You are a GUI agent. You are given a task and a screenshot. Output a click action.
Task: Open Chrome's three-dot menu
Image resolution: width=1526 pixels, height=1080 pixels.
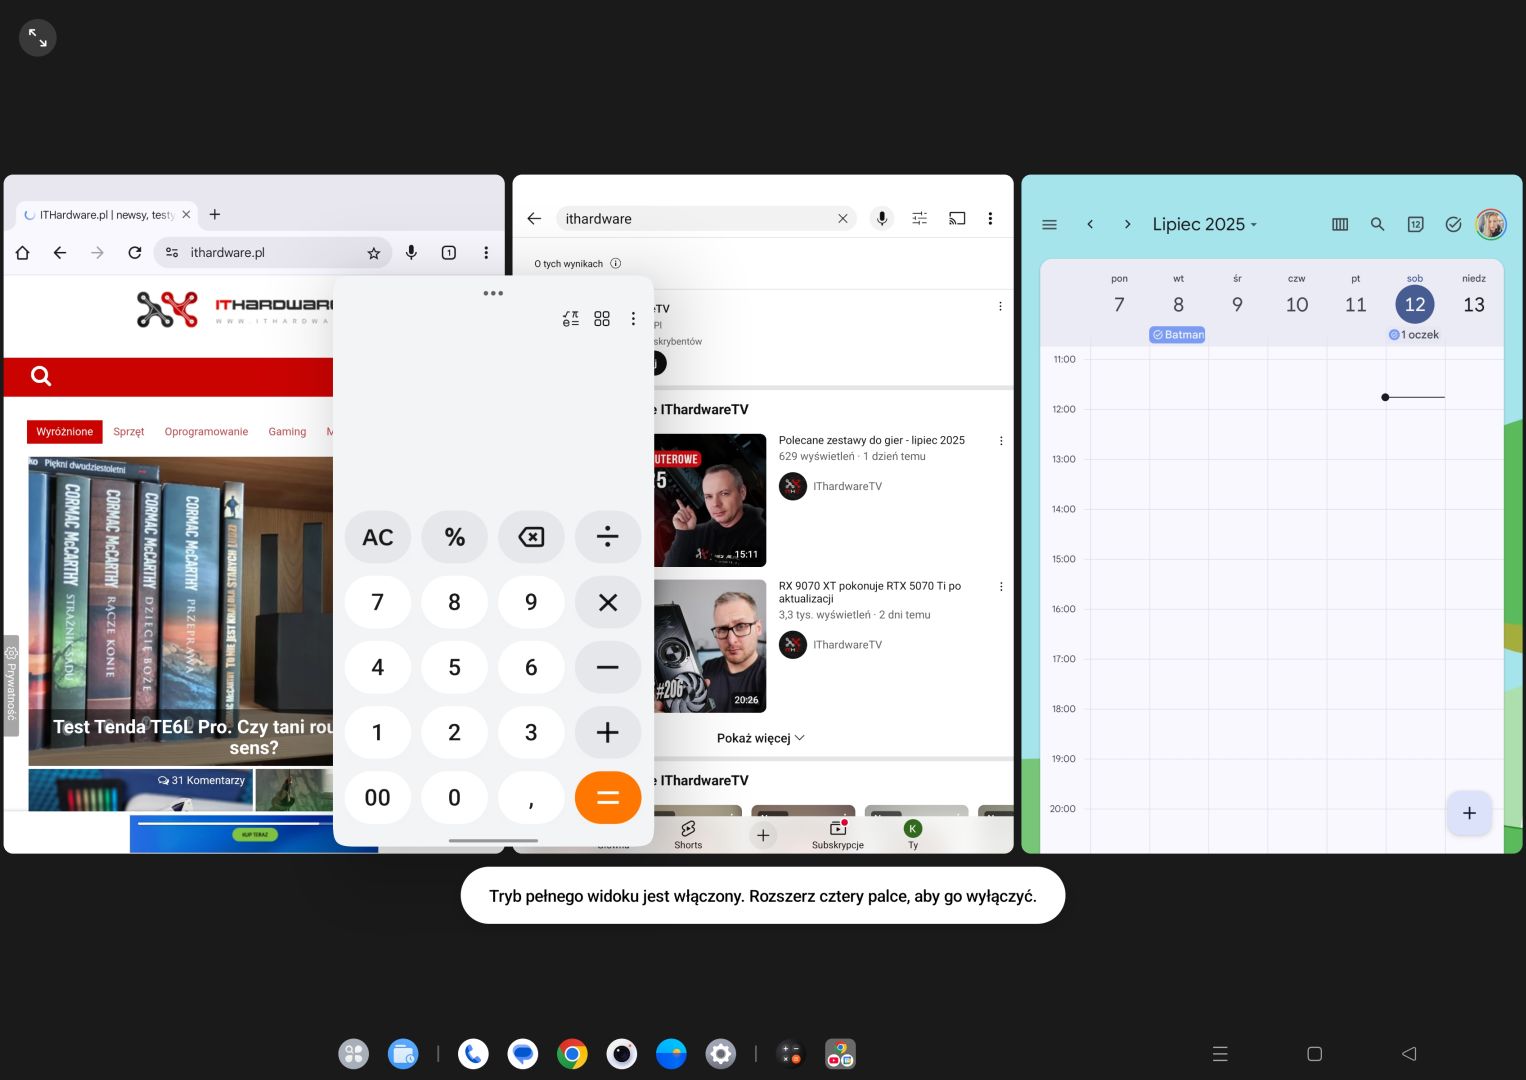pyautogui.click(x=486, y=253)
